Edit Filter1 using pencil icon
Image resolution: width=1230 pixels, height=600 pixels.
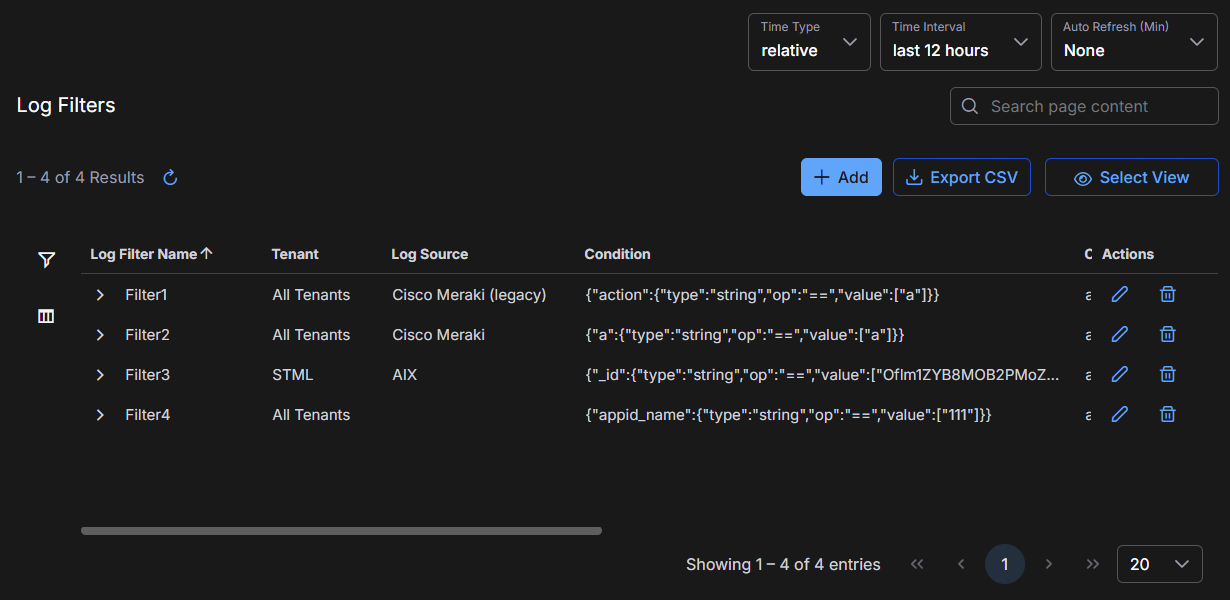pos(1120,294)
